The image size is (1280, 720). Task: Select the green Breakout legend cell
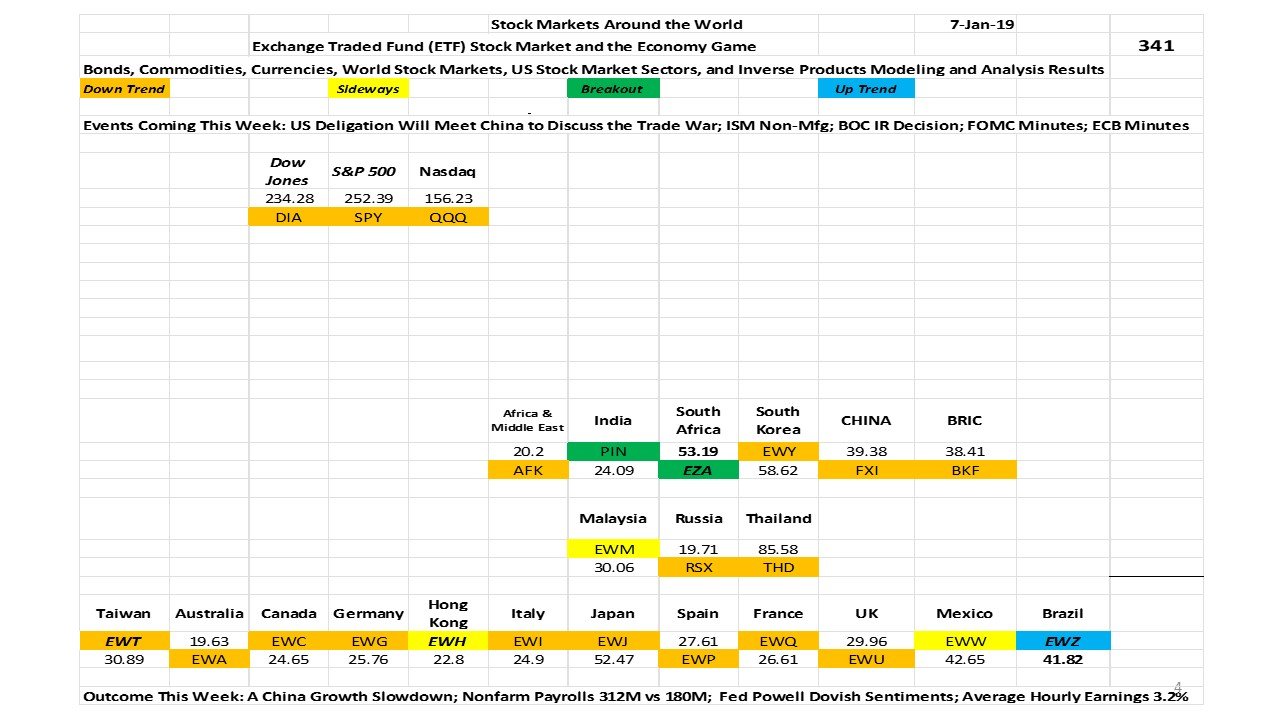point(613,88)
